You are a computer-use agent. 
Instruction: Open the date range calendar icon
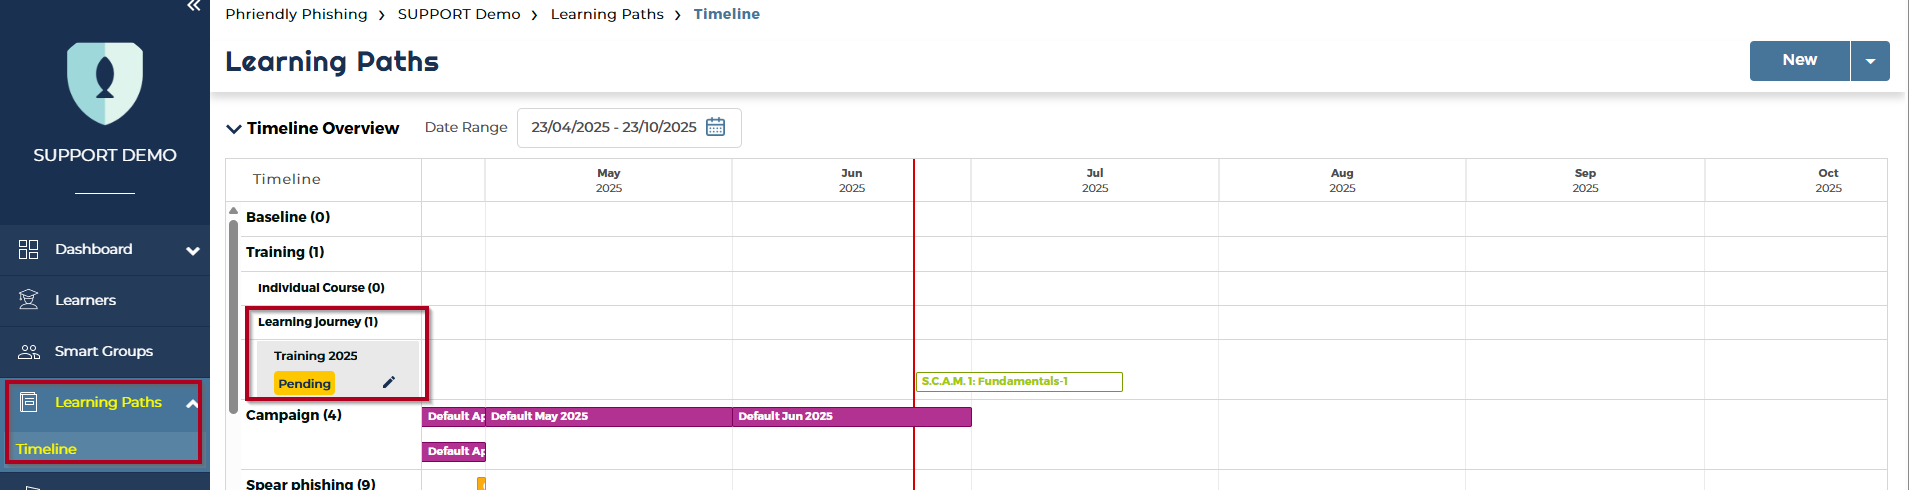pyautogui.click(x=716, y=127)
